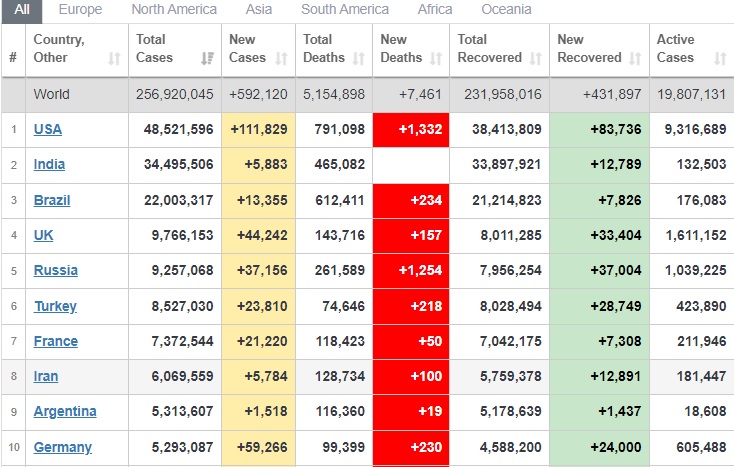
Task: Select the Oceania tab
Action: 507,10
